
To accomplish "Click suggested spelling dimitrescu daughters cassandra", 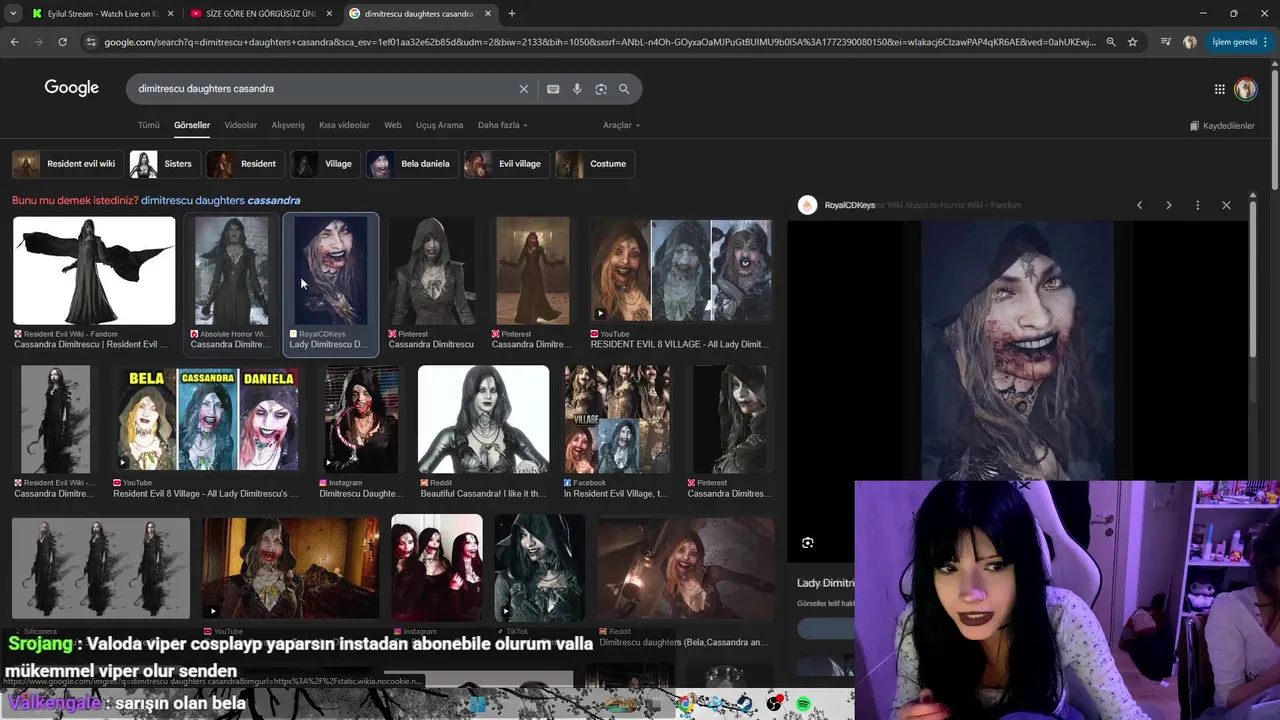I will point(220,200).
